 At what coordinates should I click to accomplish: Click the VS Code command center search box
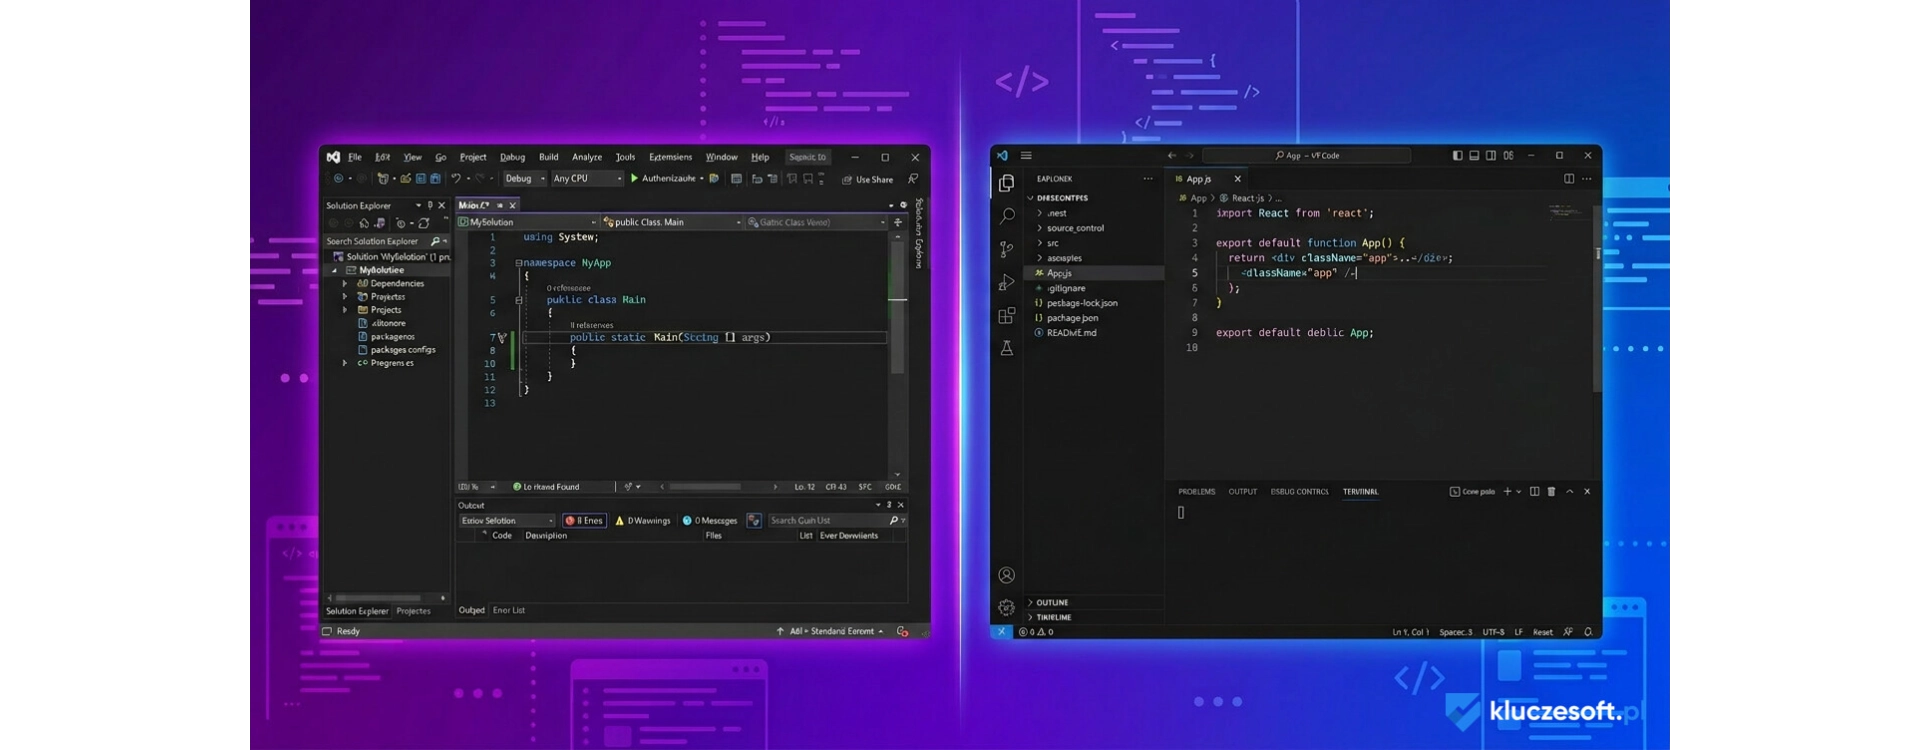(x=1306, y=155)
